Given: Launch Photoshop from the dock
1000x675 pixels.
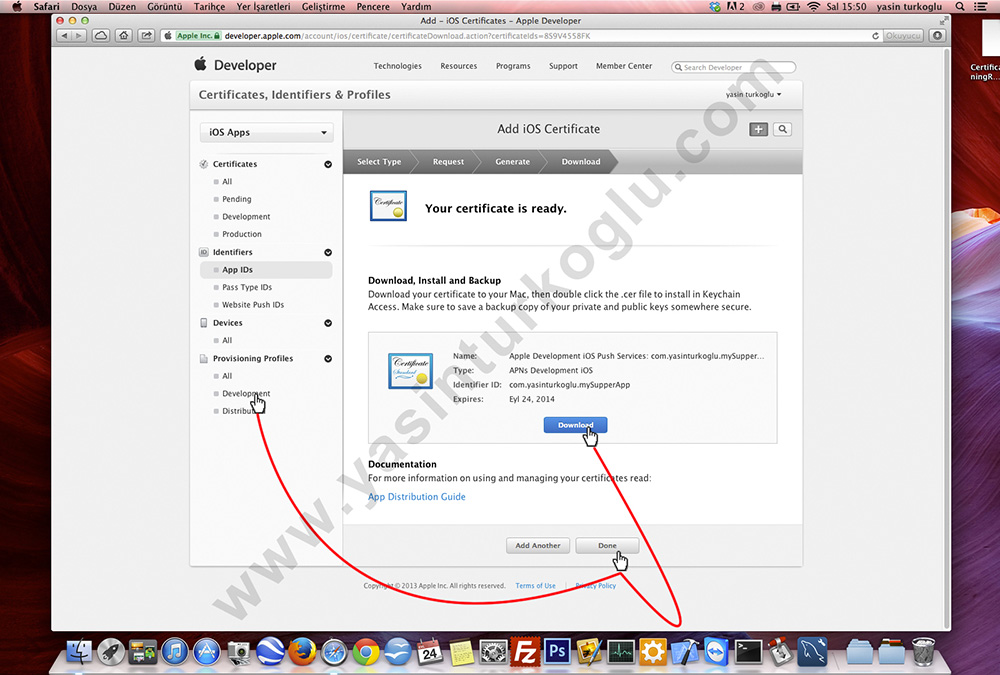Looking at the screenshot, I should [557, 652].
